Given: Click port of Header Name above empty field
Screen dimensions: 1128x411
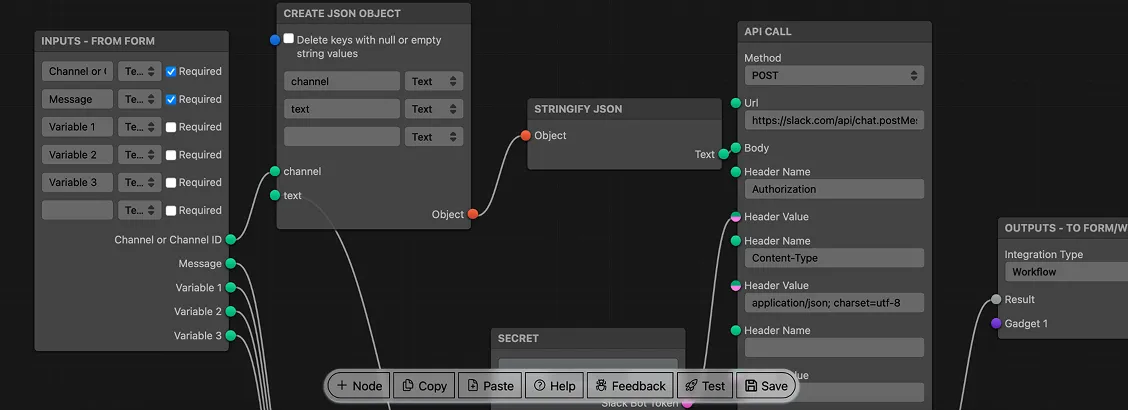Looking at the screenshot, I should (735, 330).
